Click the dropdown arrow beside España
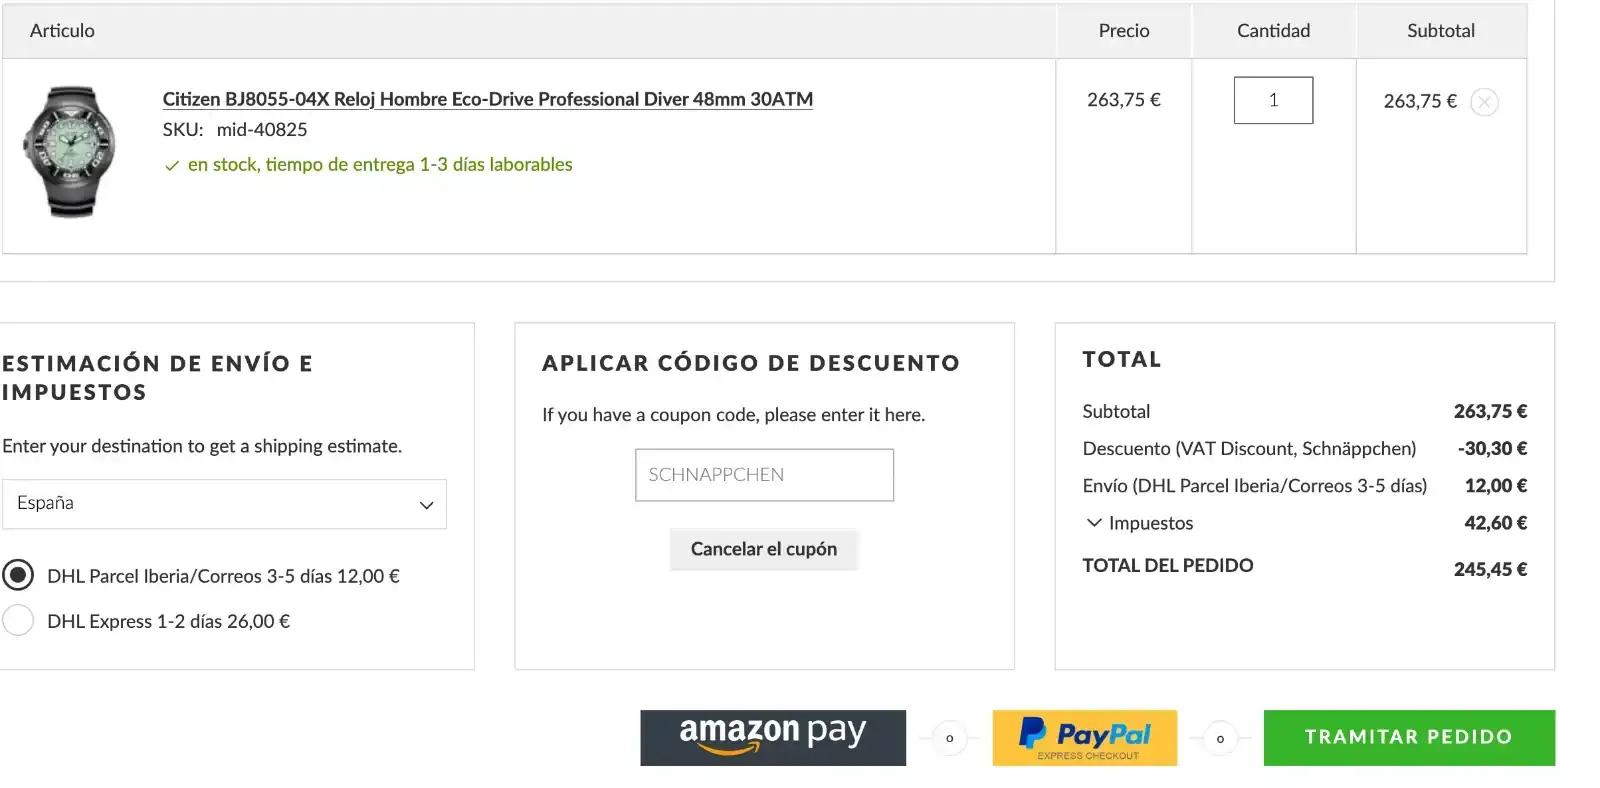Image resolution: width=1600 pixels, height=788 pixels. [x=426, y=505]
